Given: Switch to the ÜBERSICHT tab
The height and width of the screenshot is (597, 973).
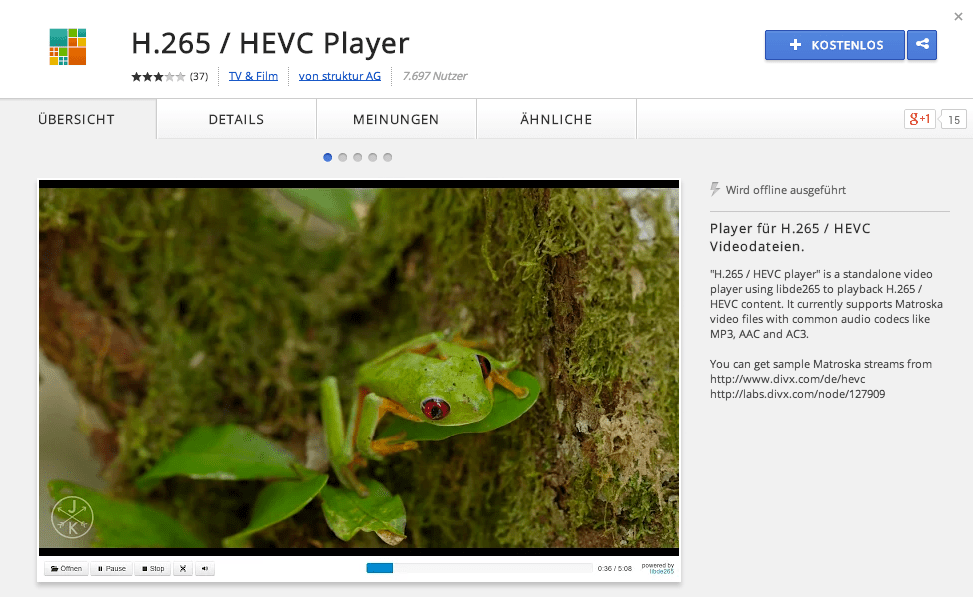Looking at the screenshot, I should pyautogui.click(x=76, y=119).
